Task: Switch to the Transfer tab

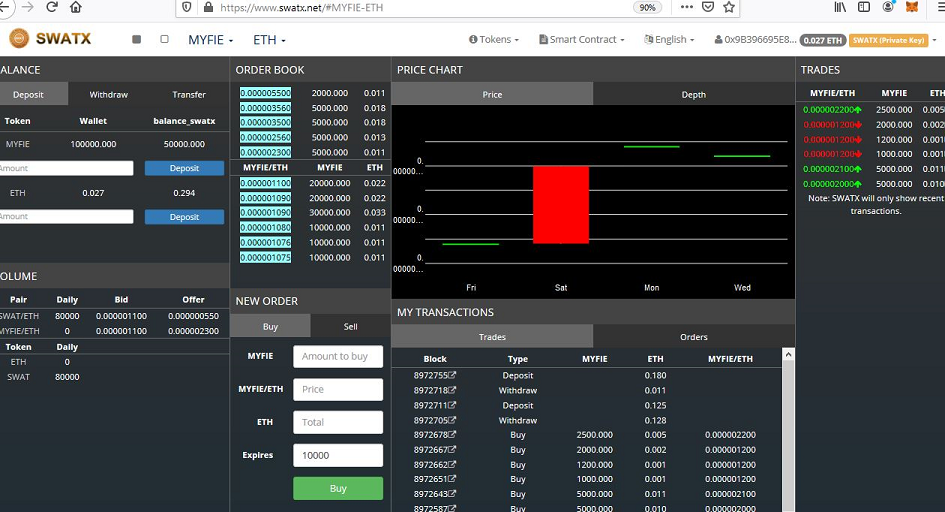Action: pyautogui.click(x=189, y=95)
